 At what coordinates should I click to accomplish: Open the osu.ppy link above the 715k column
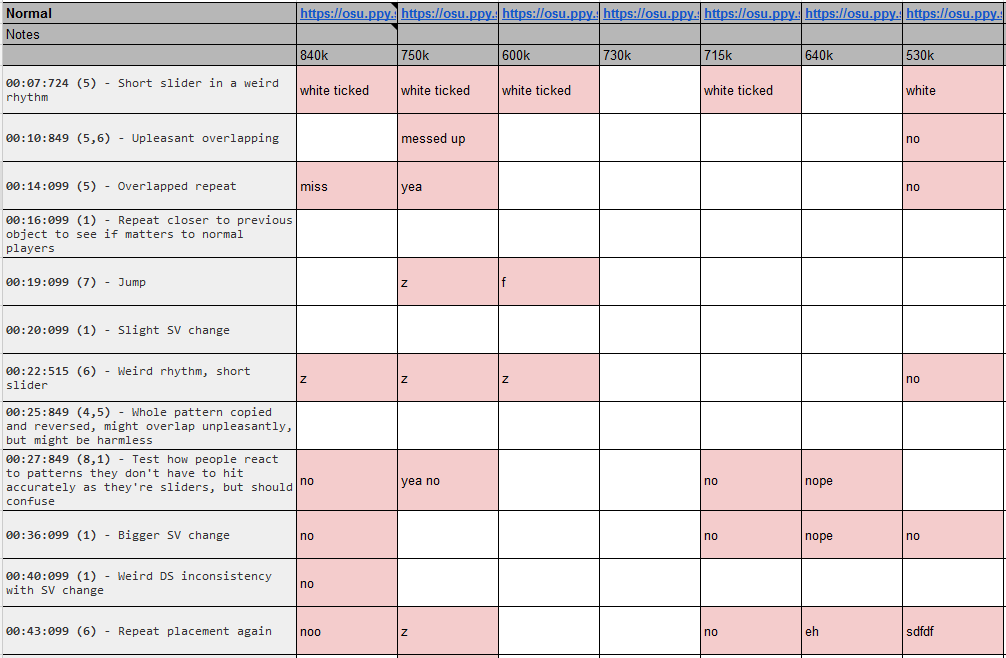point(751,13)
